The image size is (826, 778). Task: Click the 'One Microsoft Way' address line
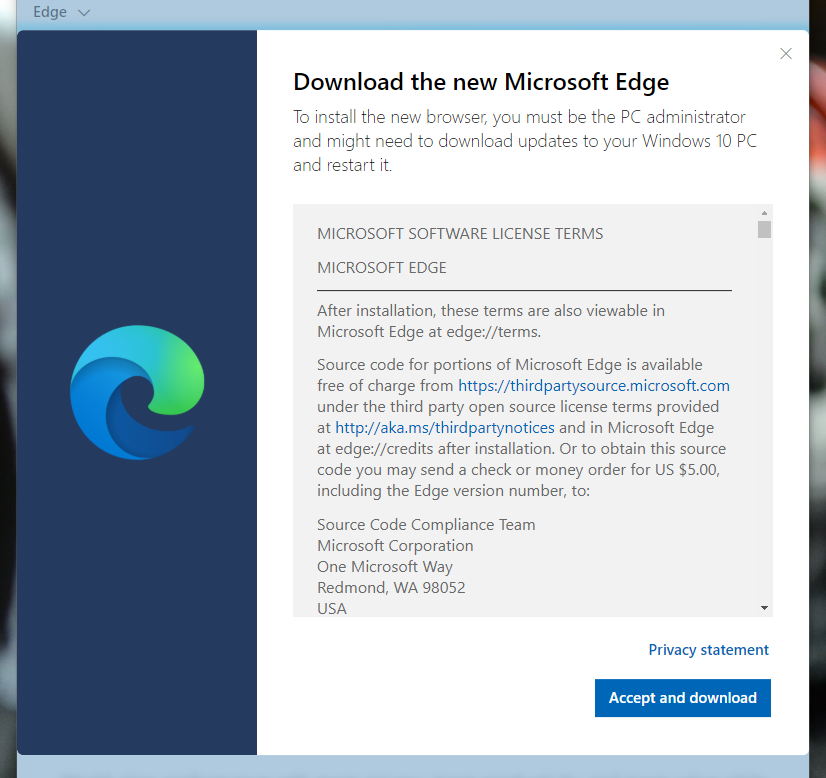pos(385,567)
